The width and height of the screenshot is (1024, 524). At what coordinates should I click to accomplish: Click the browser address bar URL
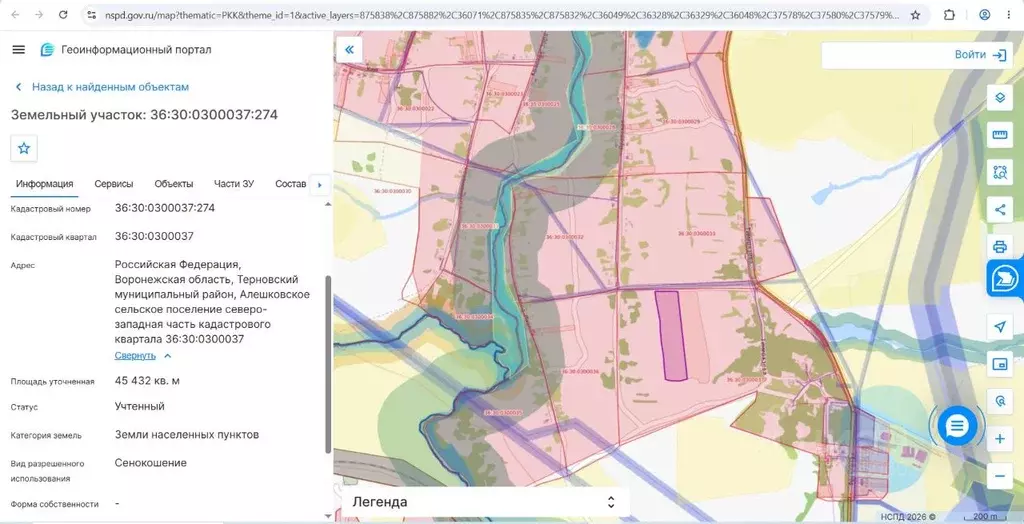pyautogui.click(x=500, y=14)
